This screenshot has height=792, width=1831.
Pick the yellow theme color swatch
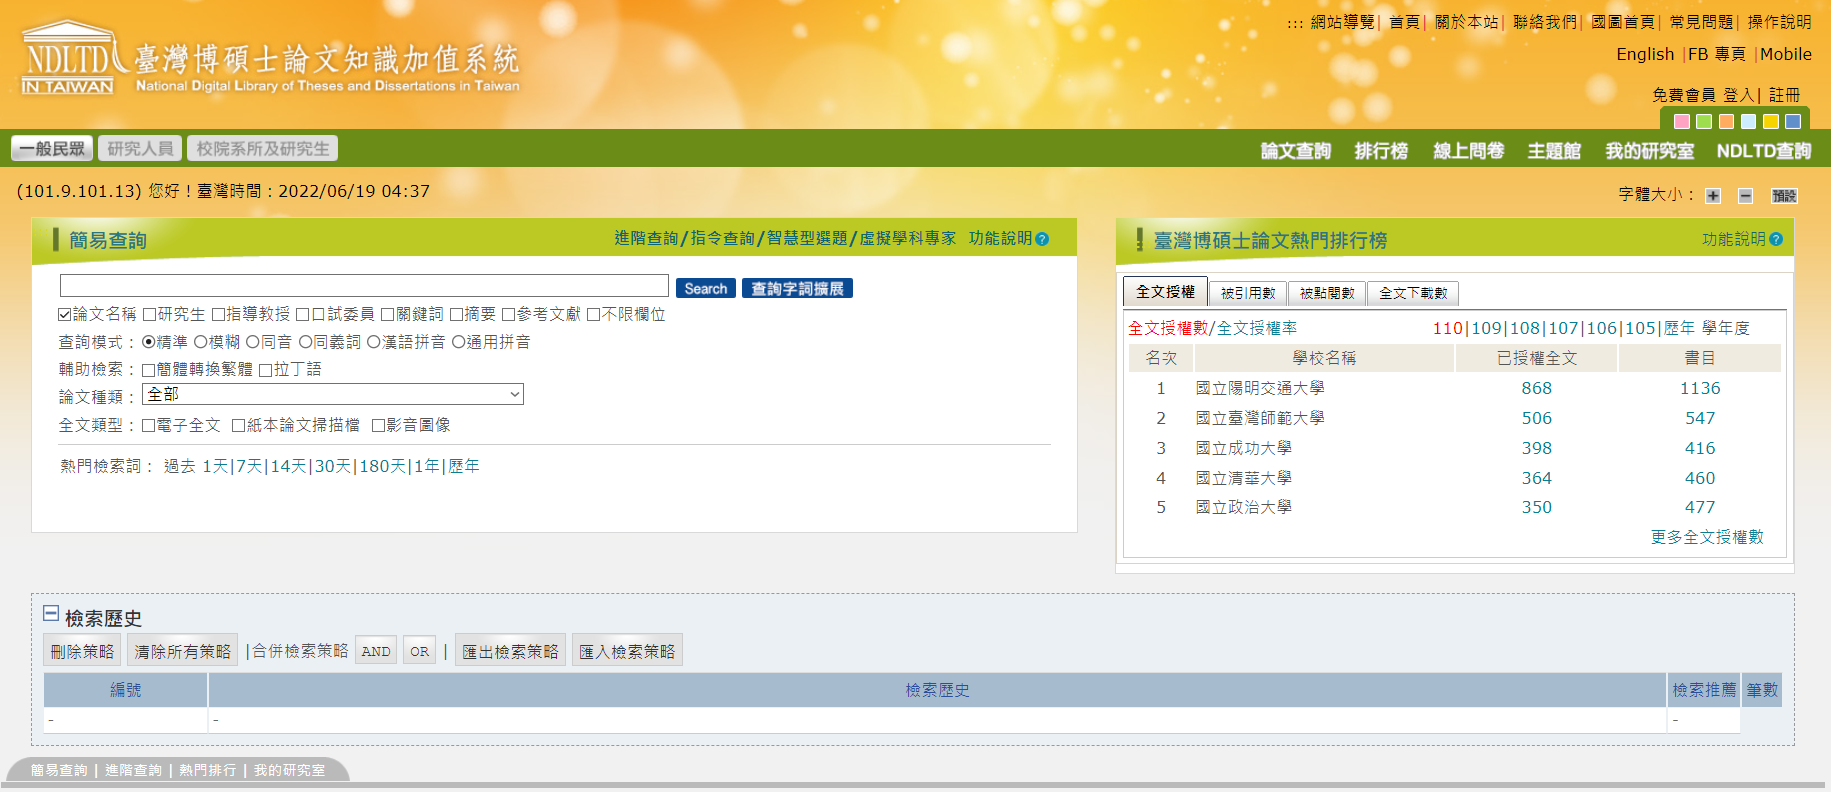click(x=1771, y=121)
